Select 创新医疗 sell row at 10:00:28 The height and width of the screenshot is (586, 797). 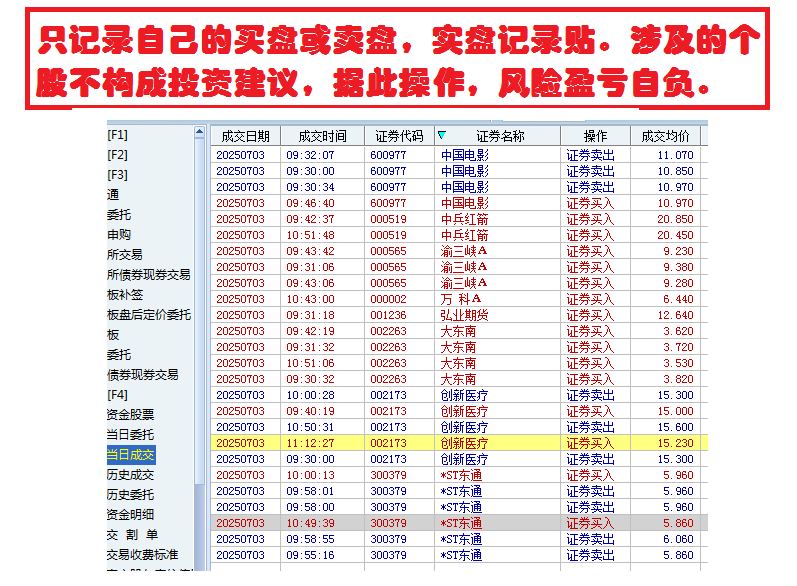(x=459, y=395)
